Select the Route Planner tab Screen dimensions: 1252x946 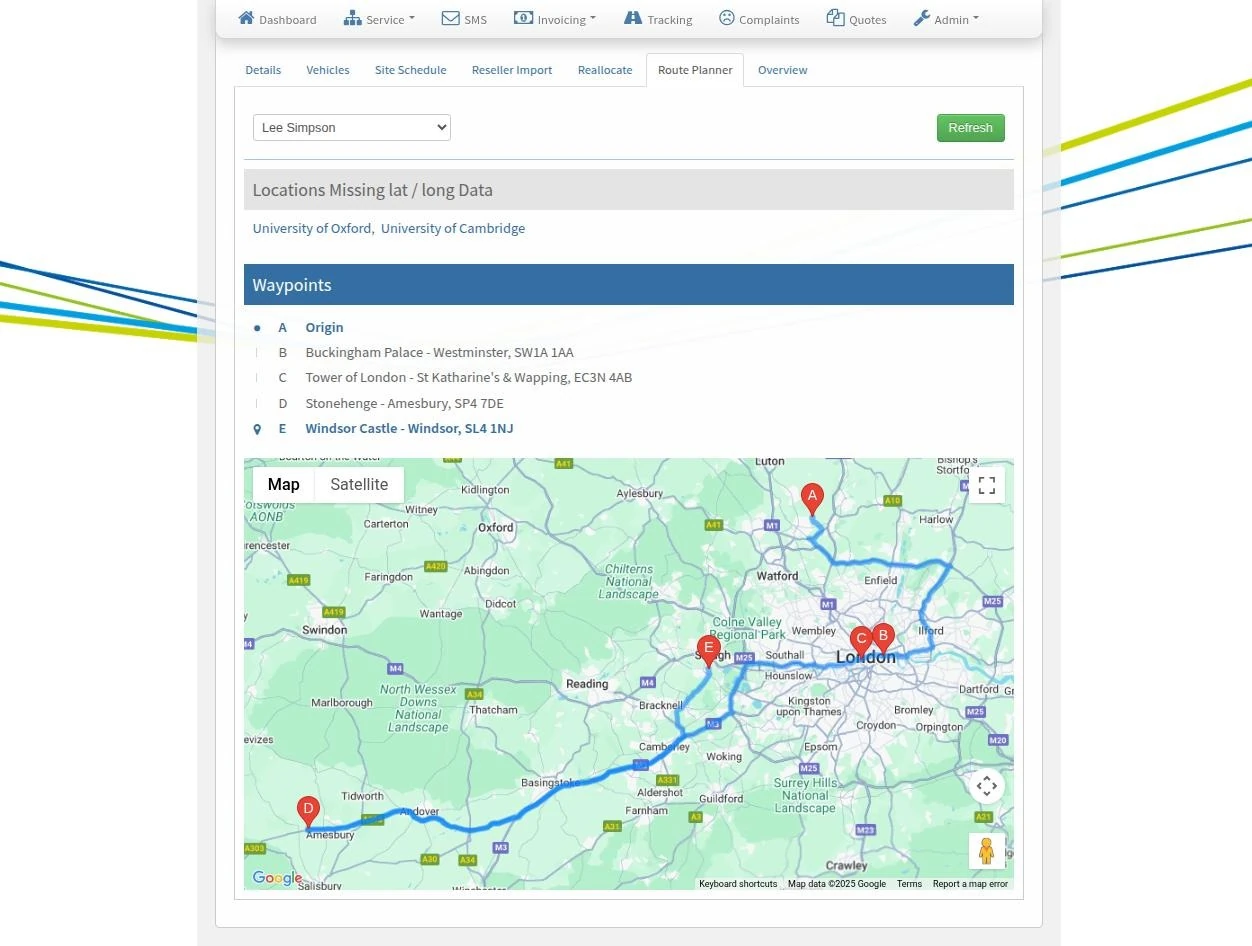point(695,70)
